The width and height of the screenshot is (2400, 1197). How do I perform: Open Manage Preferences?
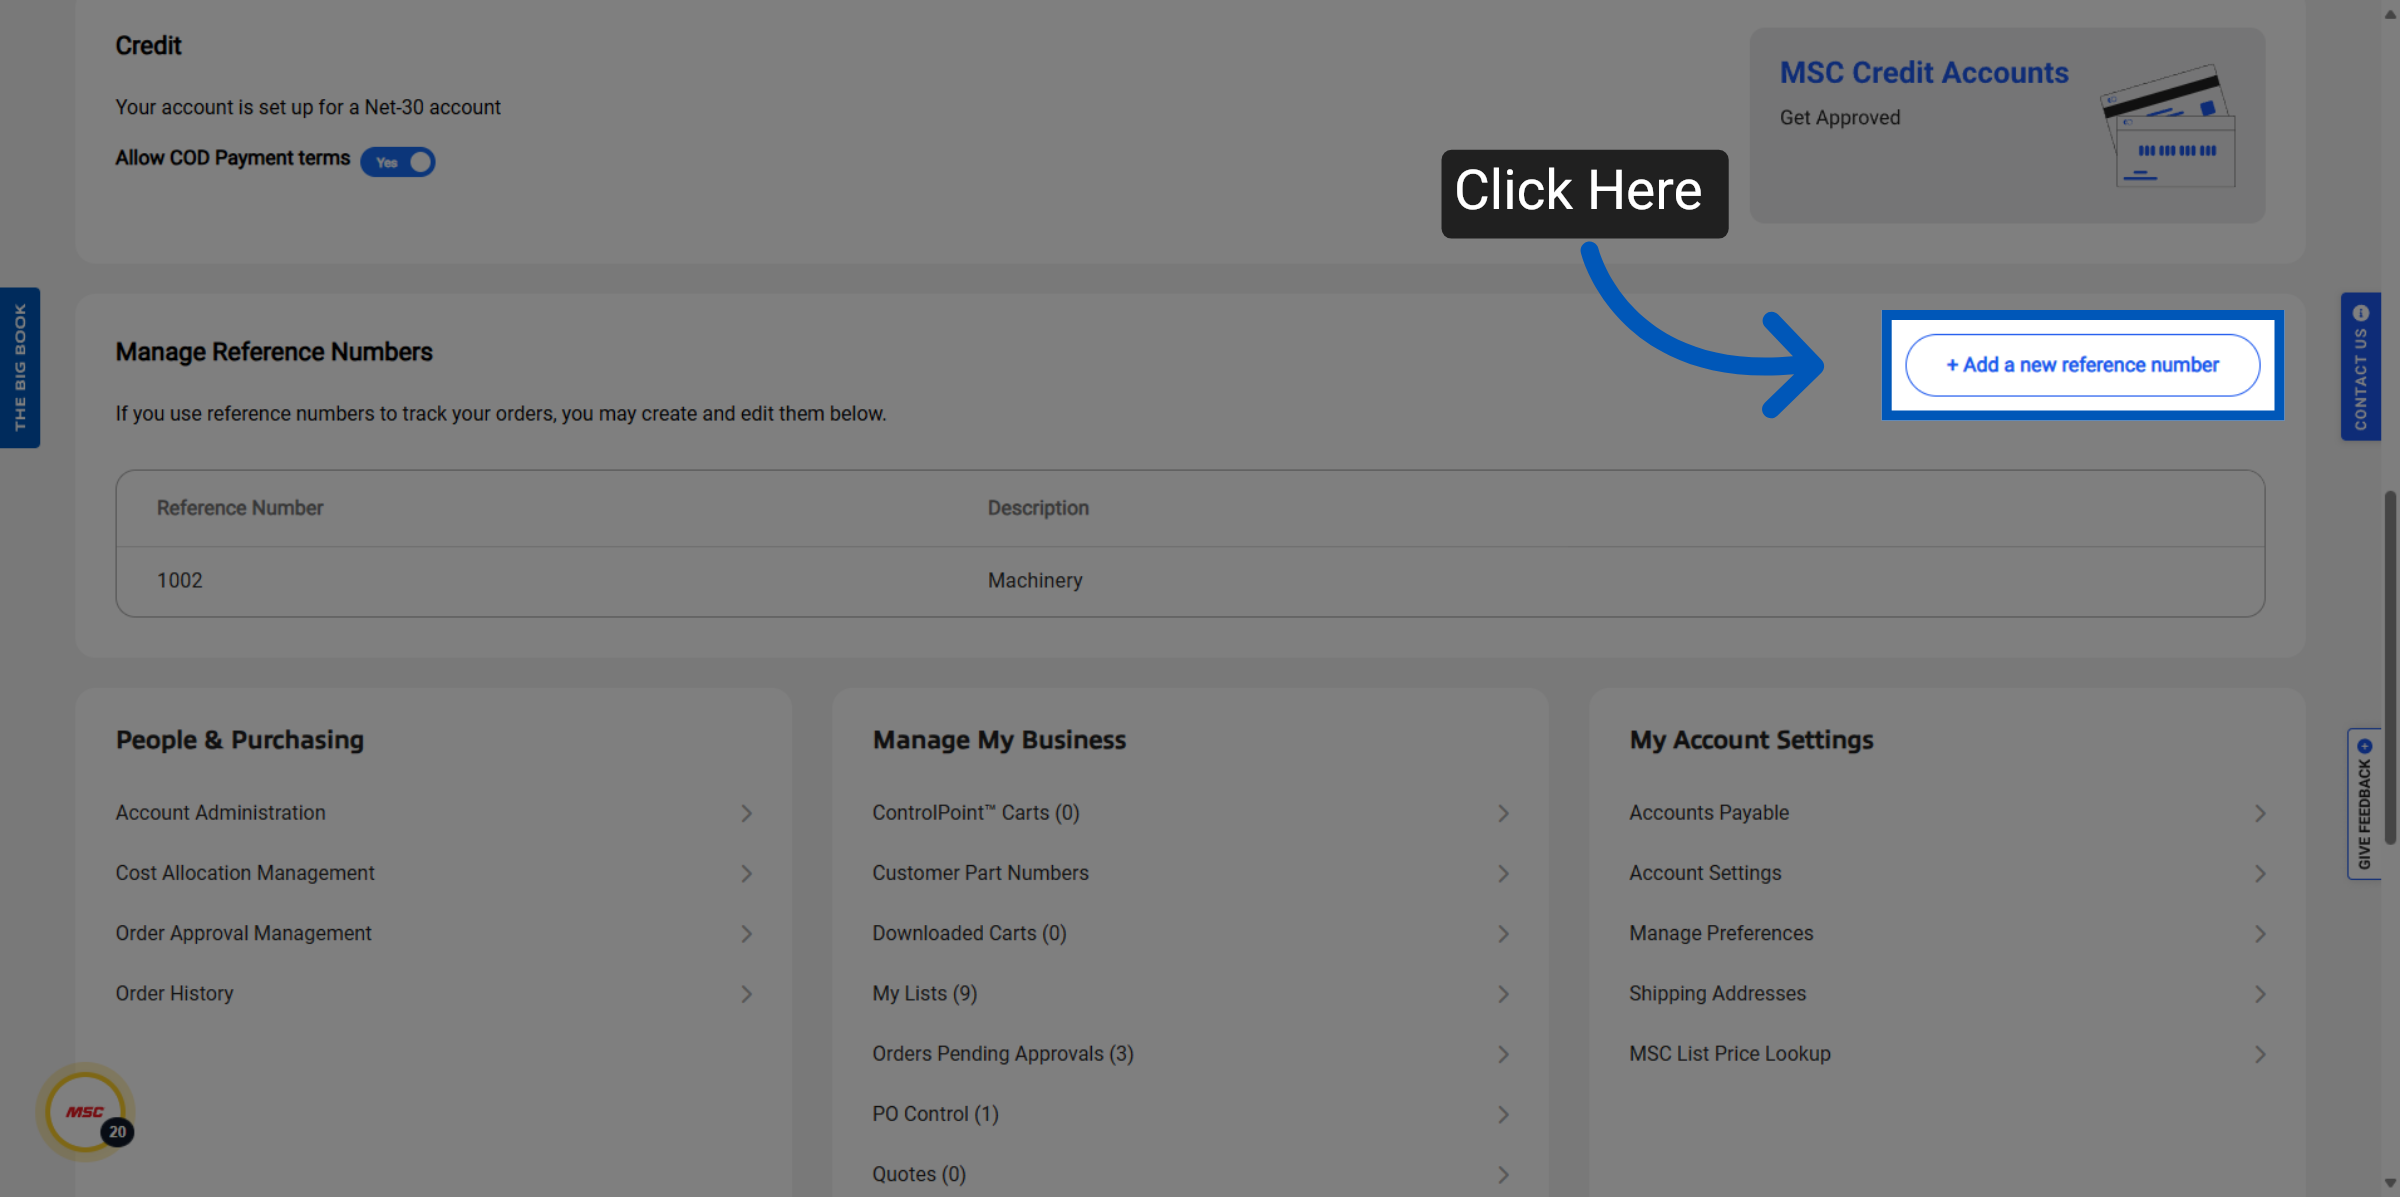pyautogui.click(x=1720, y=933)
